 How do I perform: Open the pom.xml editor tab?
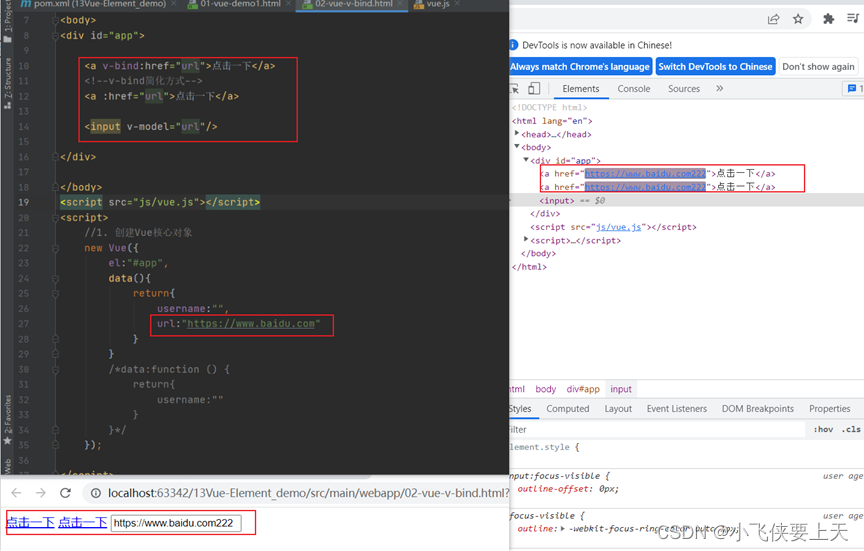tap(94, 4)
